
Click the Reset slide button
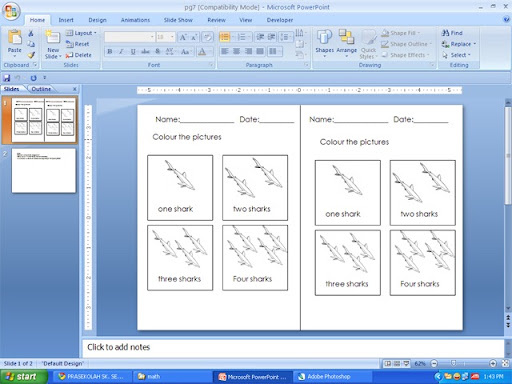coord(77,44)
